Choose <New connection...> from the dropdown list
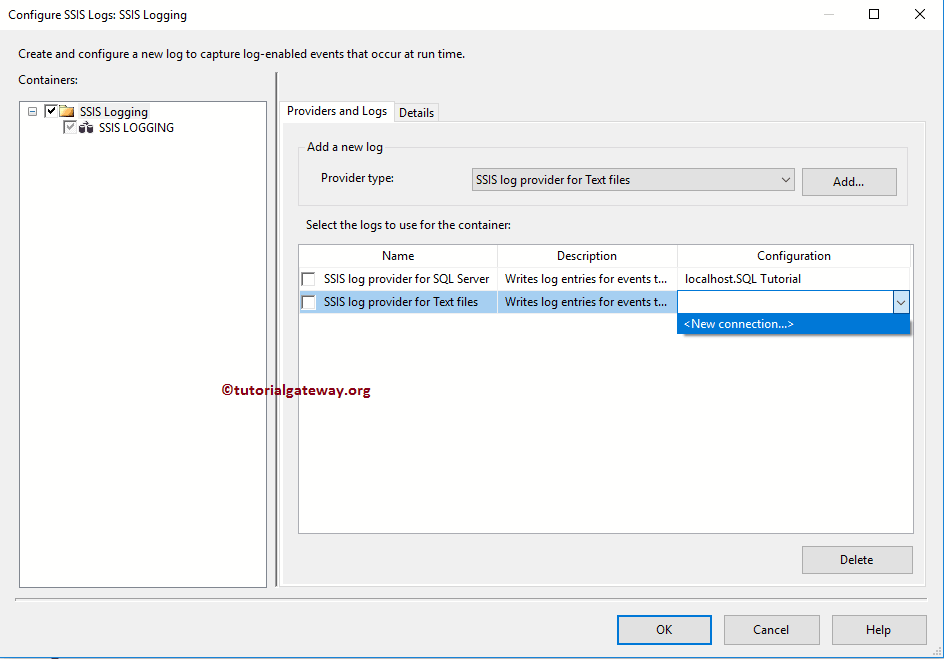 tap(793, 324)
